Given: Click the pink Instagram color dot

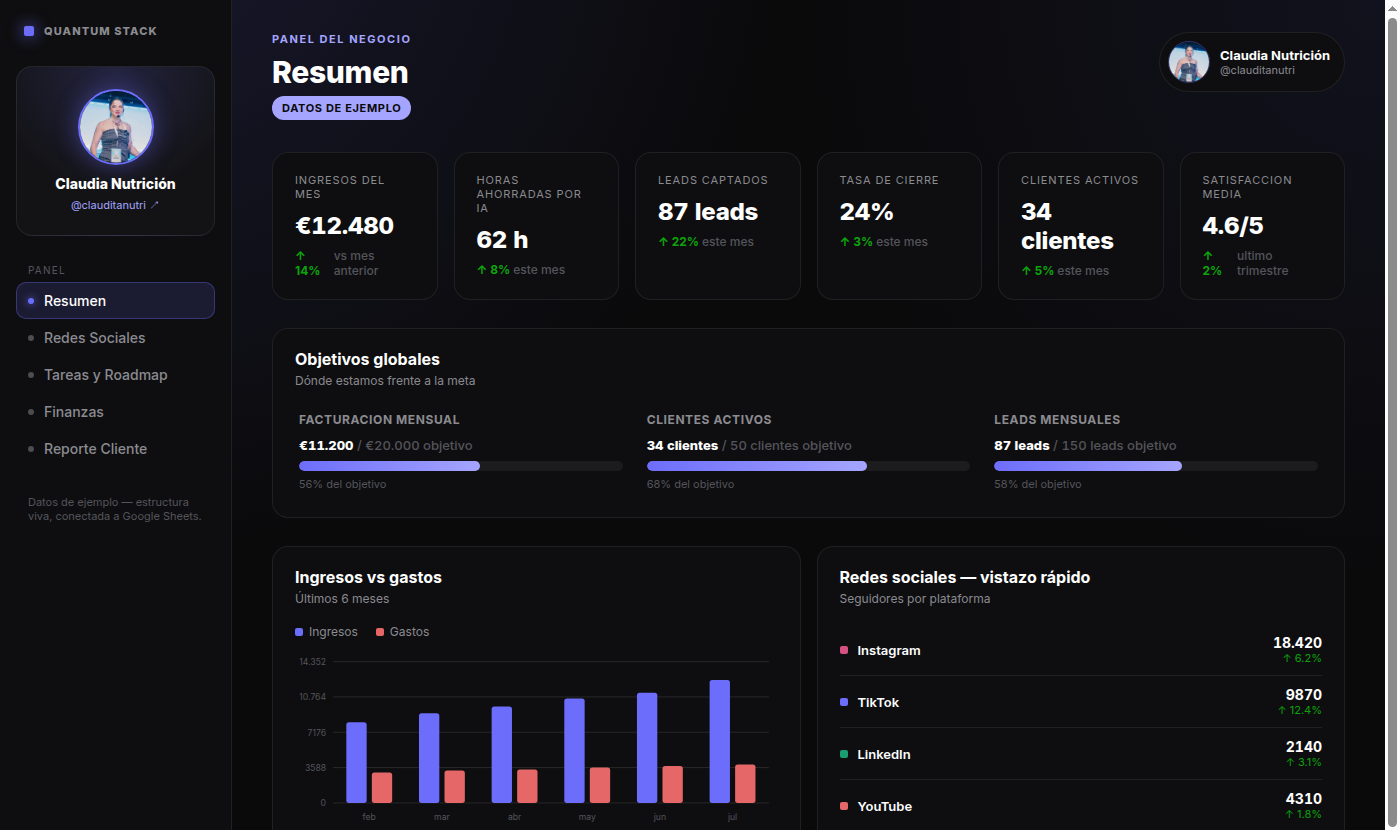Looking at the screenshot, I should coord(844,651).
